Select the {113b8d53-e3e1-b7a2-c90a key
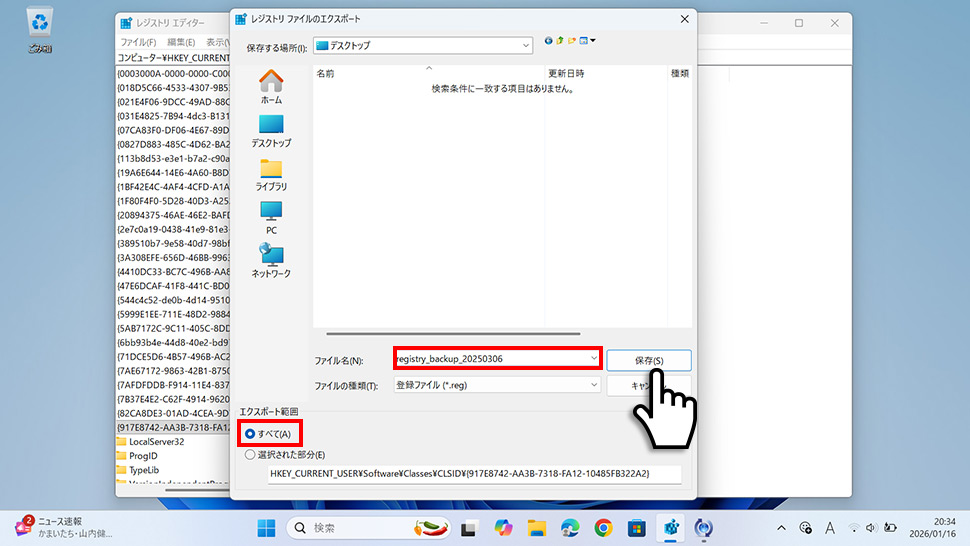The image size is (970, 546). tap(173, 158)
